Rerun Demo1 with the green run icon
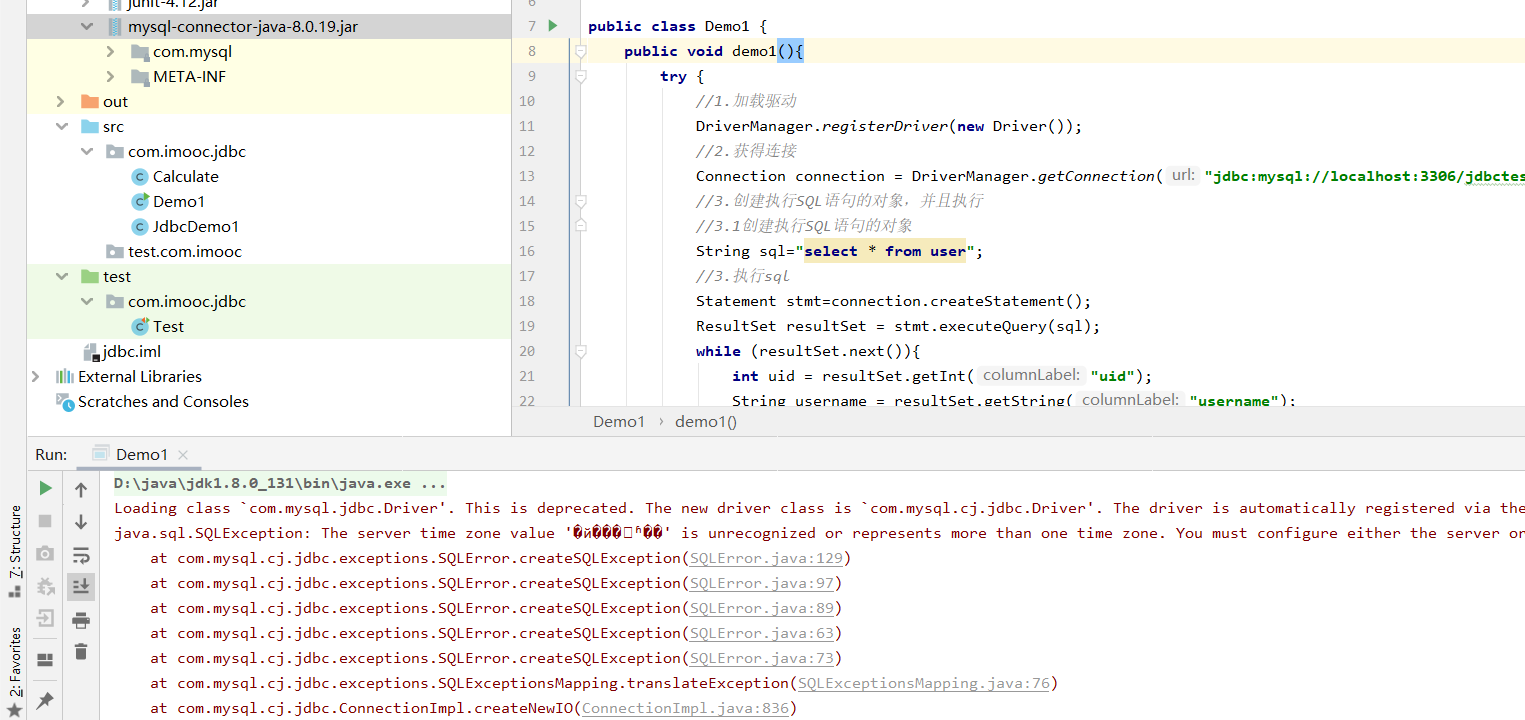 pos(45,488)
